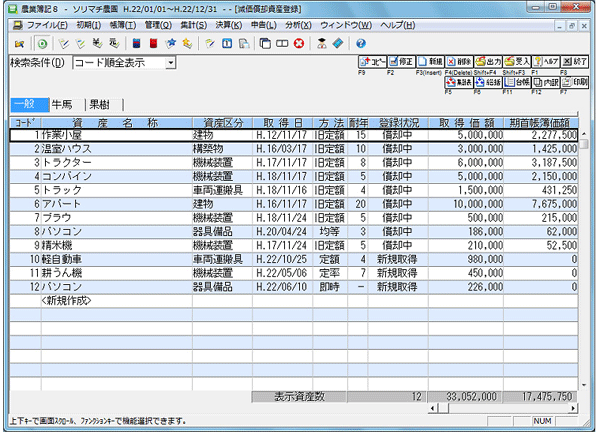600x435 pixels.
Task: Click the horizontal scrollbar right arrow
Action: coord(573,409)
